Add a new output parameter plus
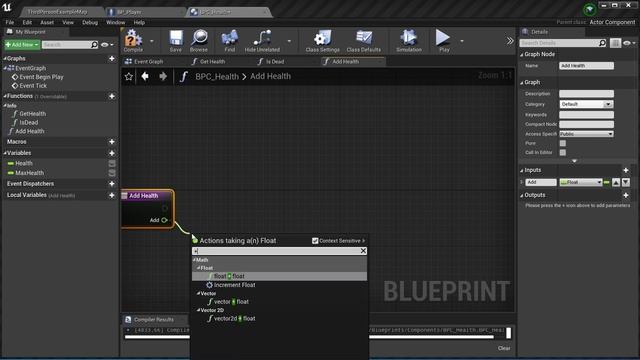The width and height of the screenshot is (640, 360). 626,195
